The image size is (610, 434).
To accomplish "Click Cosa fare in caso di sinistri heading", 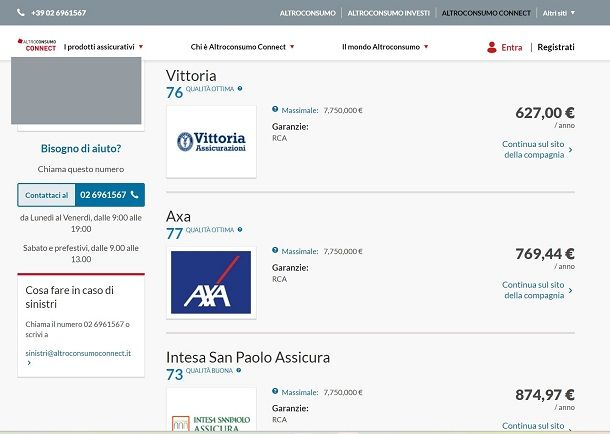I will [70, 297].
